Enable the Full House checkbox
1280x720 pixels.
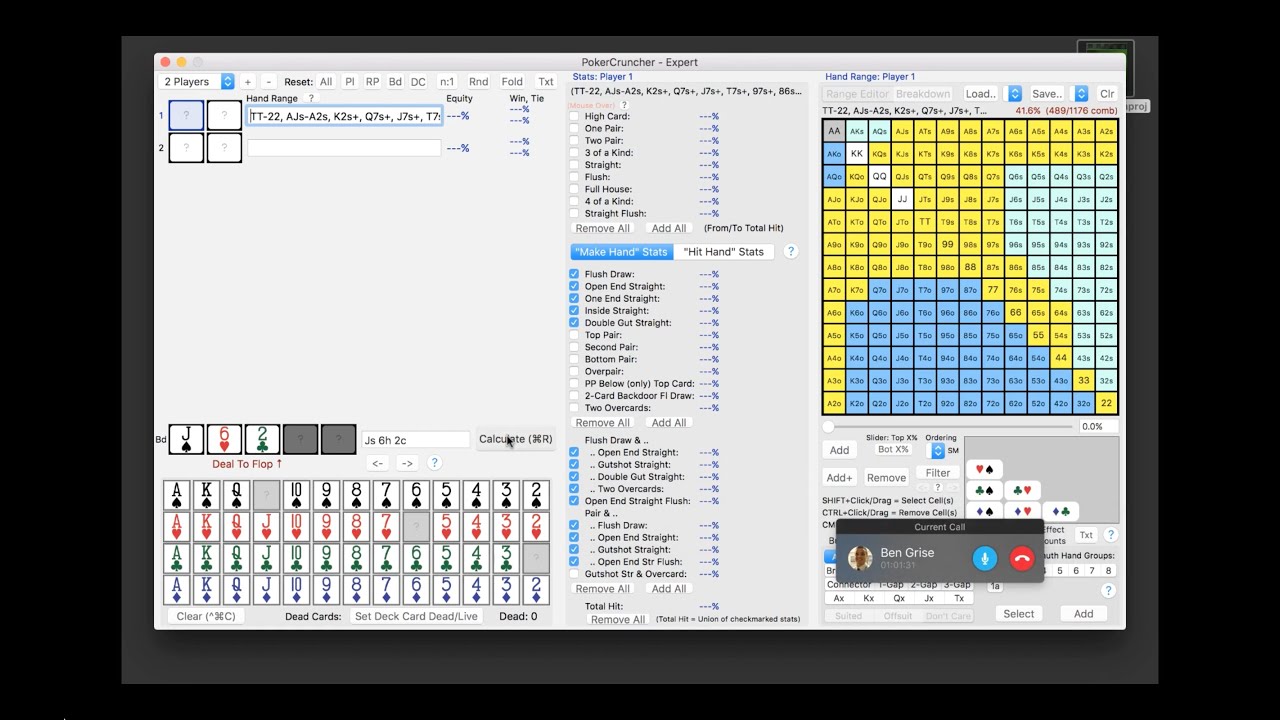click(574, 189)
